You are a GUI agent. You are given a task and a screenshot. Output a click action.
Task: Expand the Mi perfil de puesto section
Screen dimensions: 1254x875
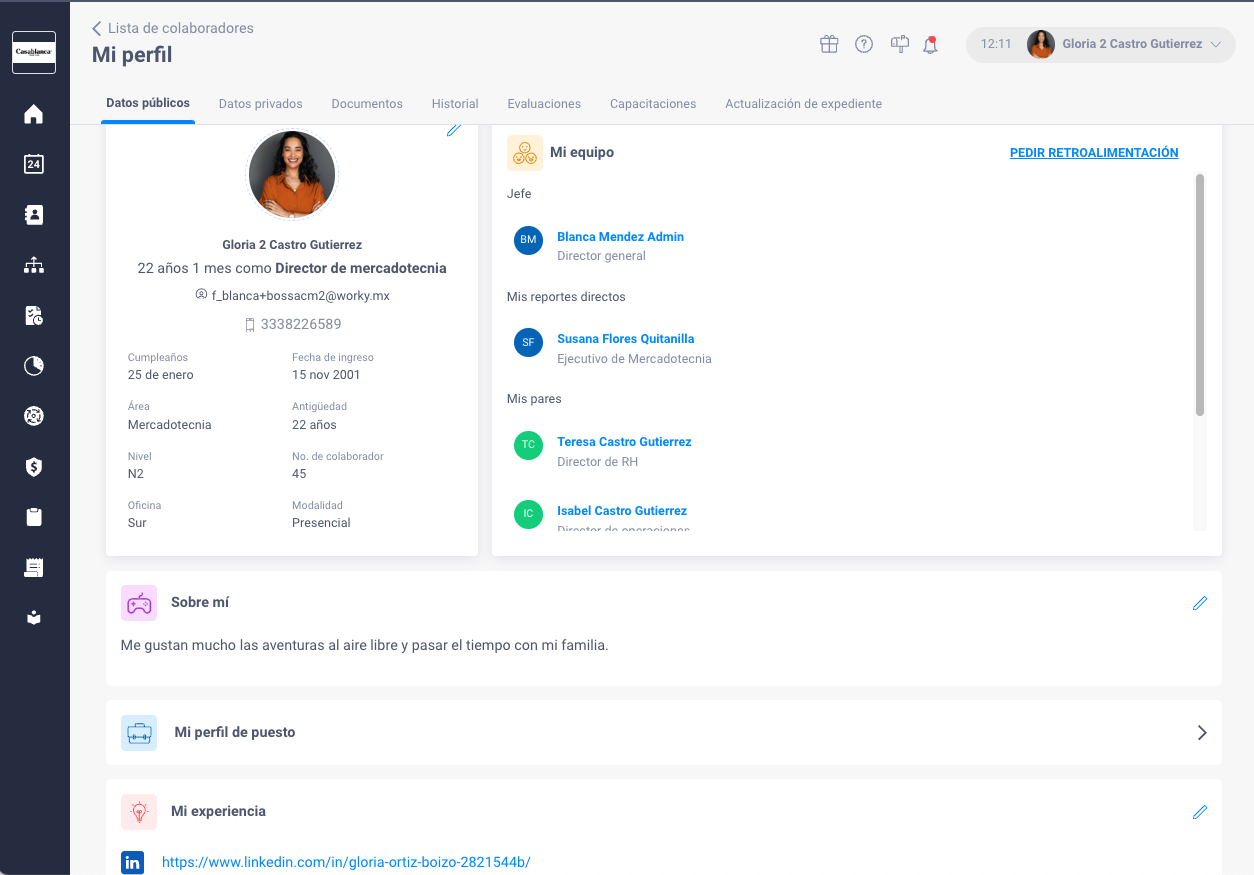point(664,732)
